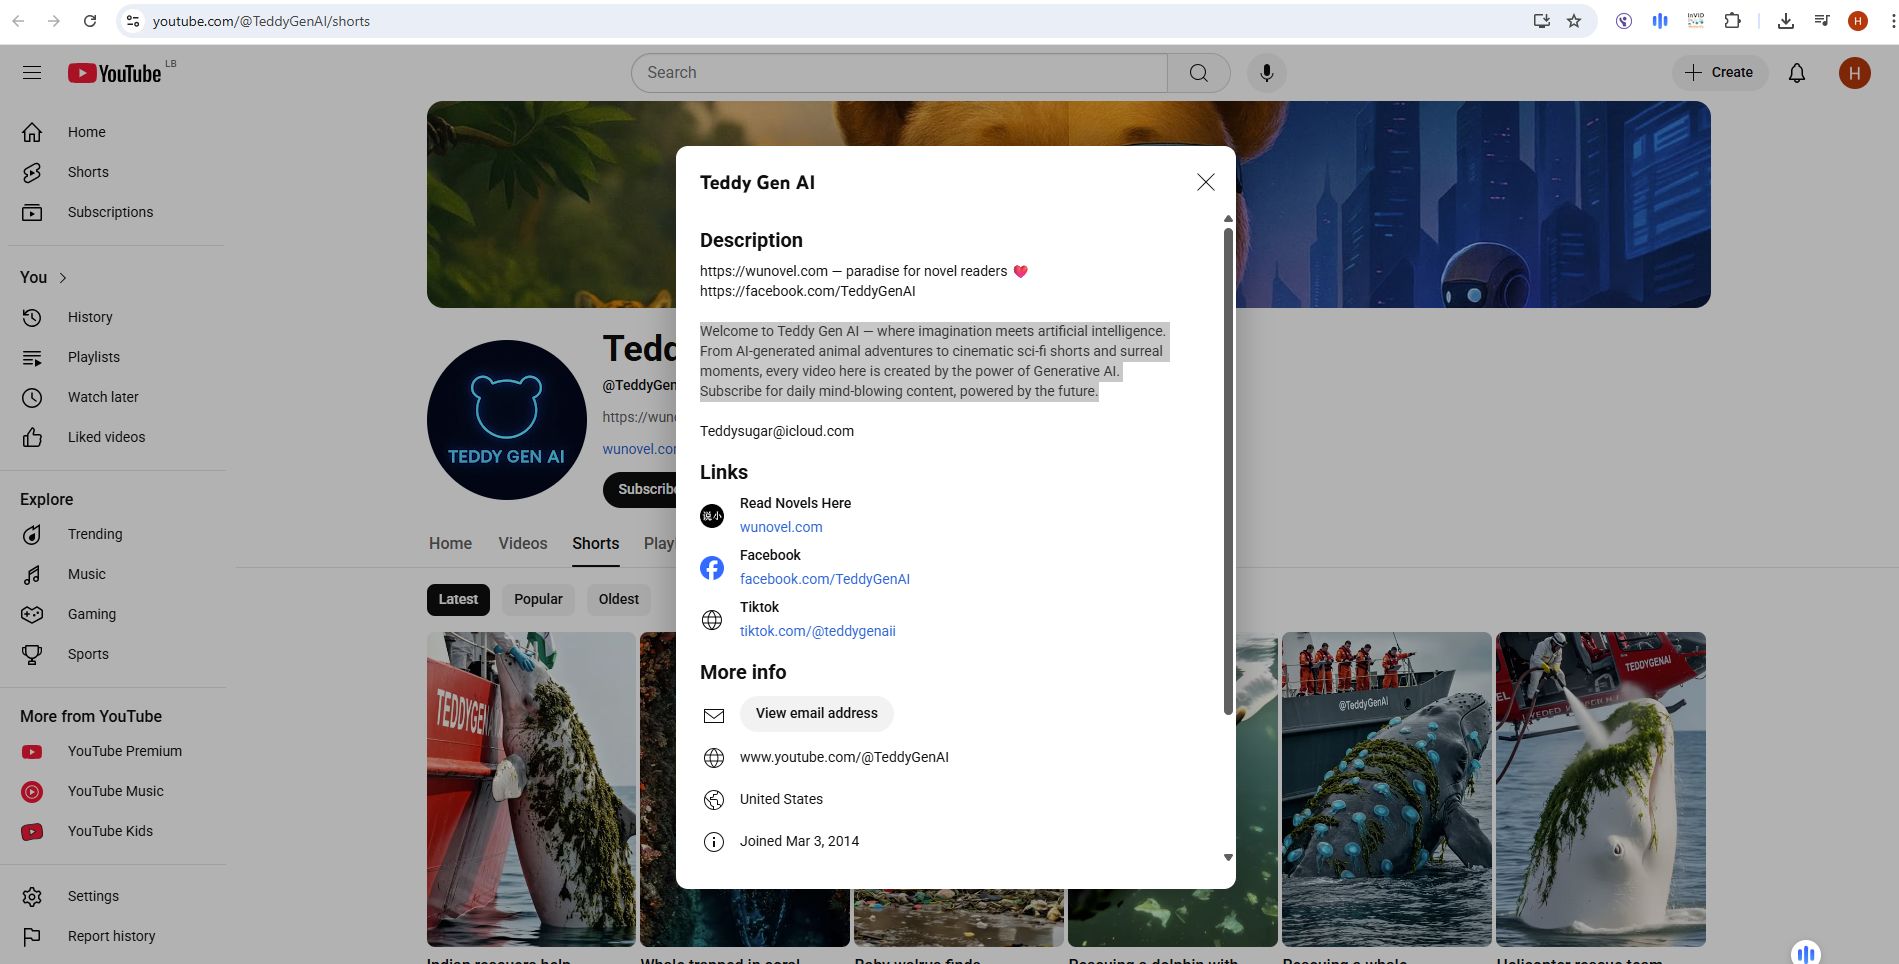Click the Facebook icon in Links
1899x964 pixels.
click(712, 568)
